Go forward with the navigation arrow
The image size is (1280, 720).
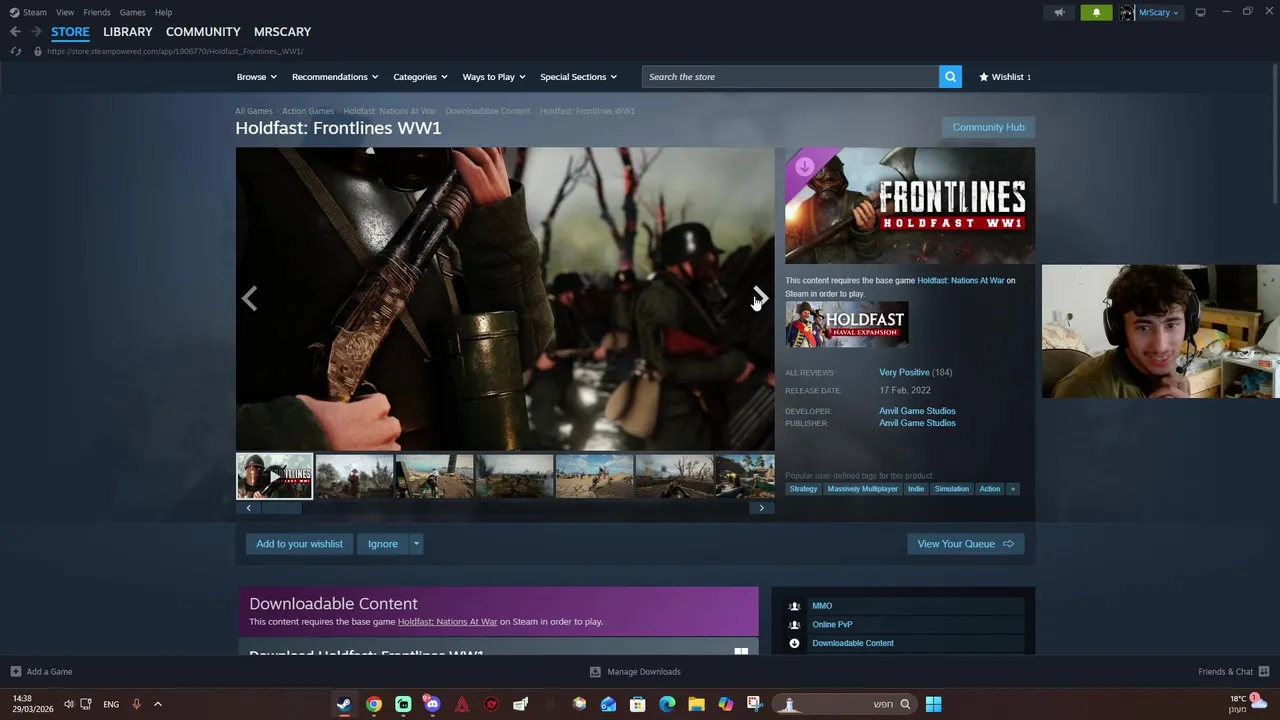pyautogui.click(x=35, y=32)
